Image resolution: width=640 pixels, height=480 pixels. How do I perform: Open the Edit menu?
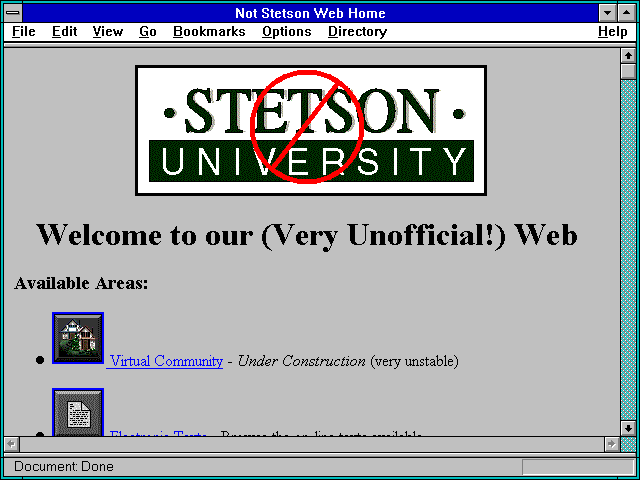(64, 31)
